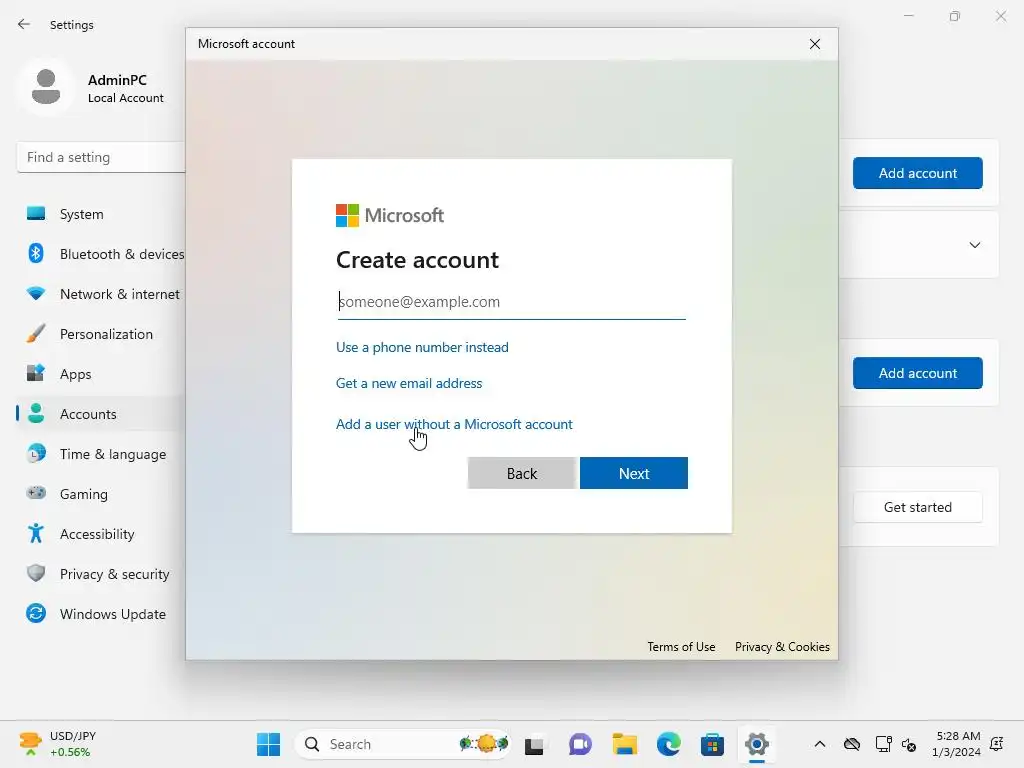The image size is (1024, 768).
Task: Click the Settings gear taskbar icon
Action: click(x=756, y=744)
